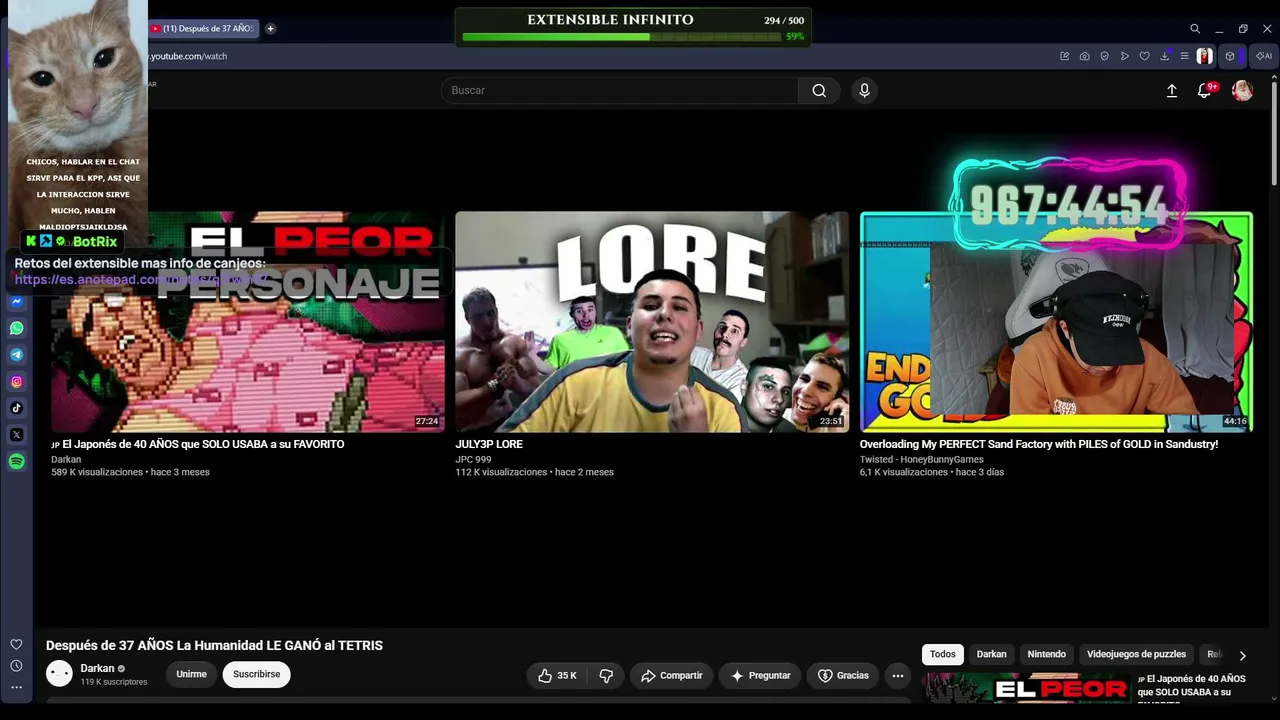Click the edit-page pencil icon in address bar
The image size is (1280, 720).
click(x=1064, y=56)
